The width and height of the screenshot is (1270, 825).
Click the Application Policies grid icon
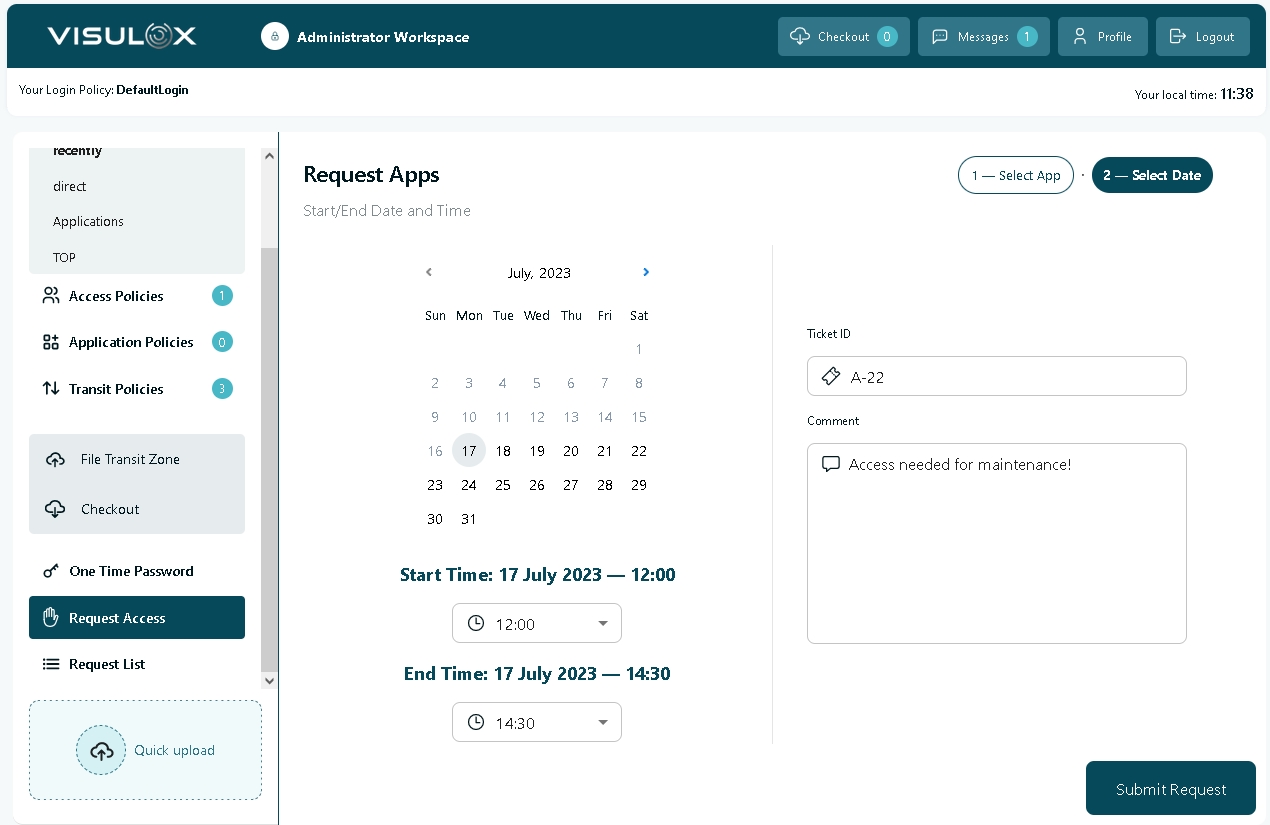(x=51, y=342)
